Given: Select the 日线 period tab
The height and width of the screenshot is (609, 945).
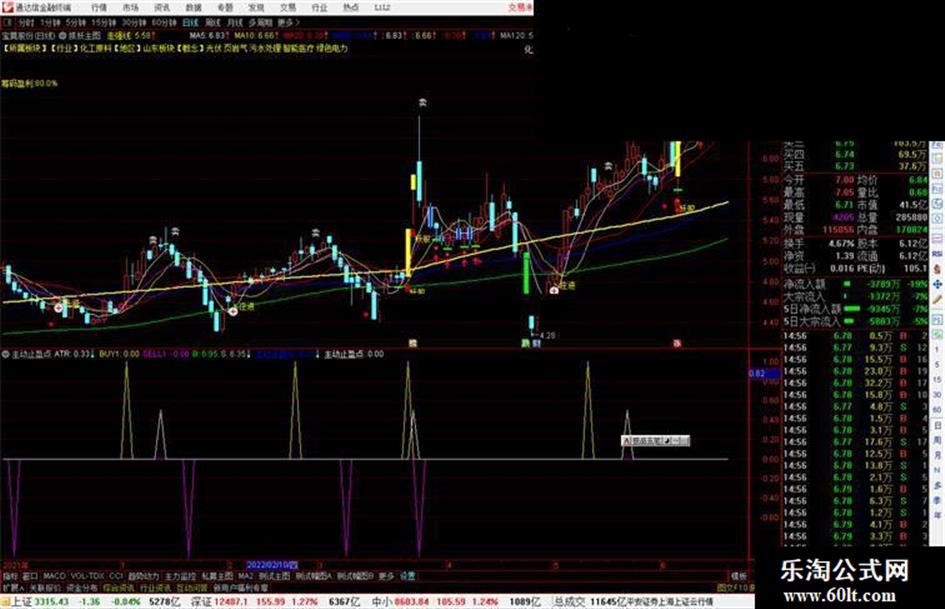Looking at the screenshot, I should tap(190, 22).
